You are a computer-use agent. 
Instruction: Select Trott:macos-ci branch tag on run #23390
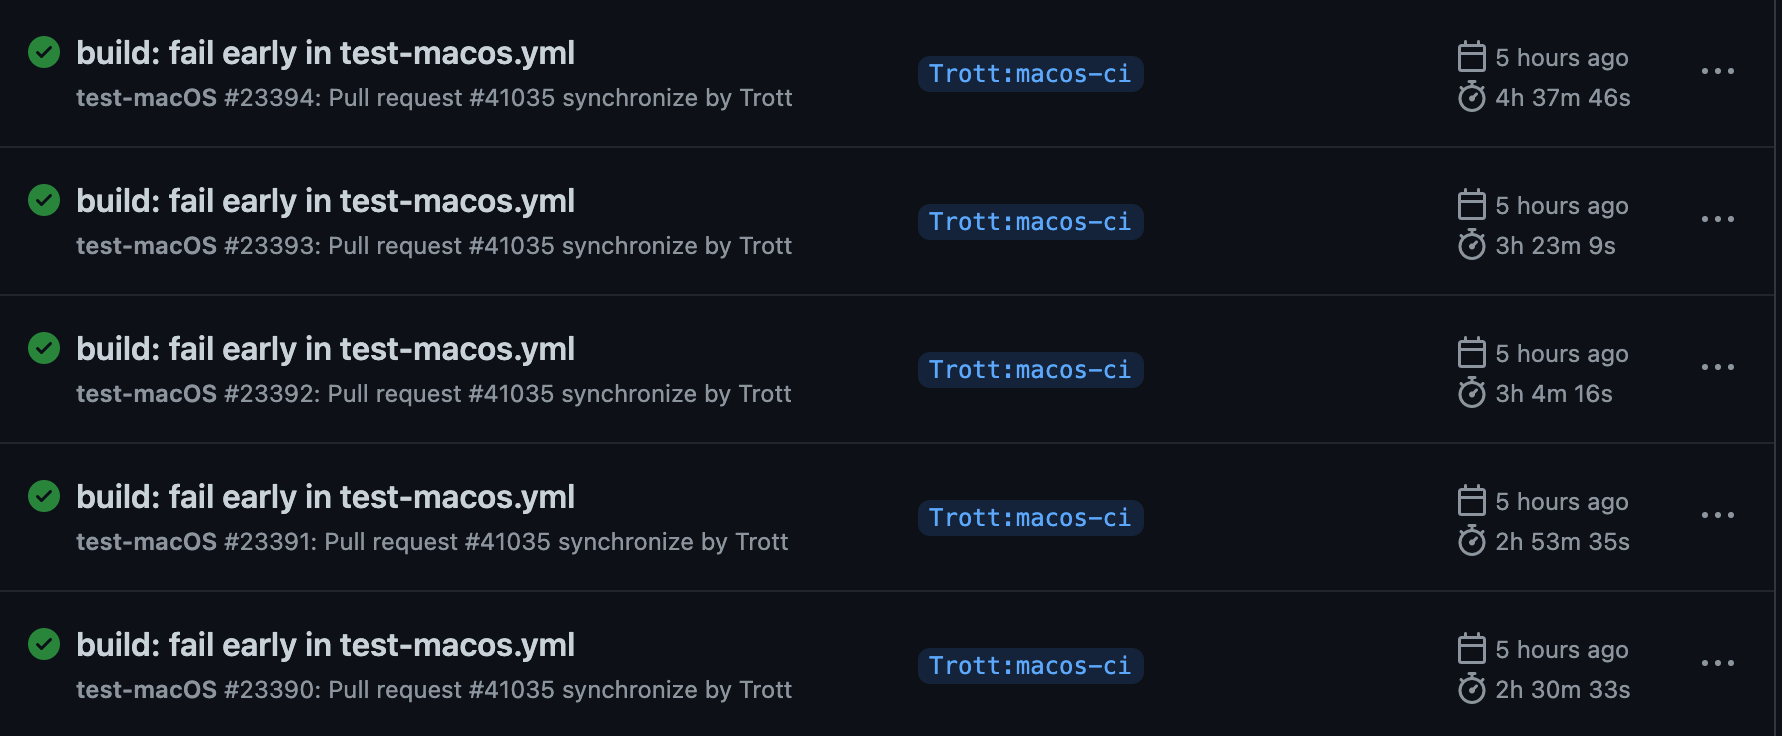pyautogui.click(x=1030, y=666)
